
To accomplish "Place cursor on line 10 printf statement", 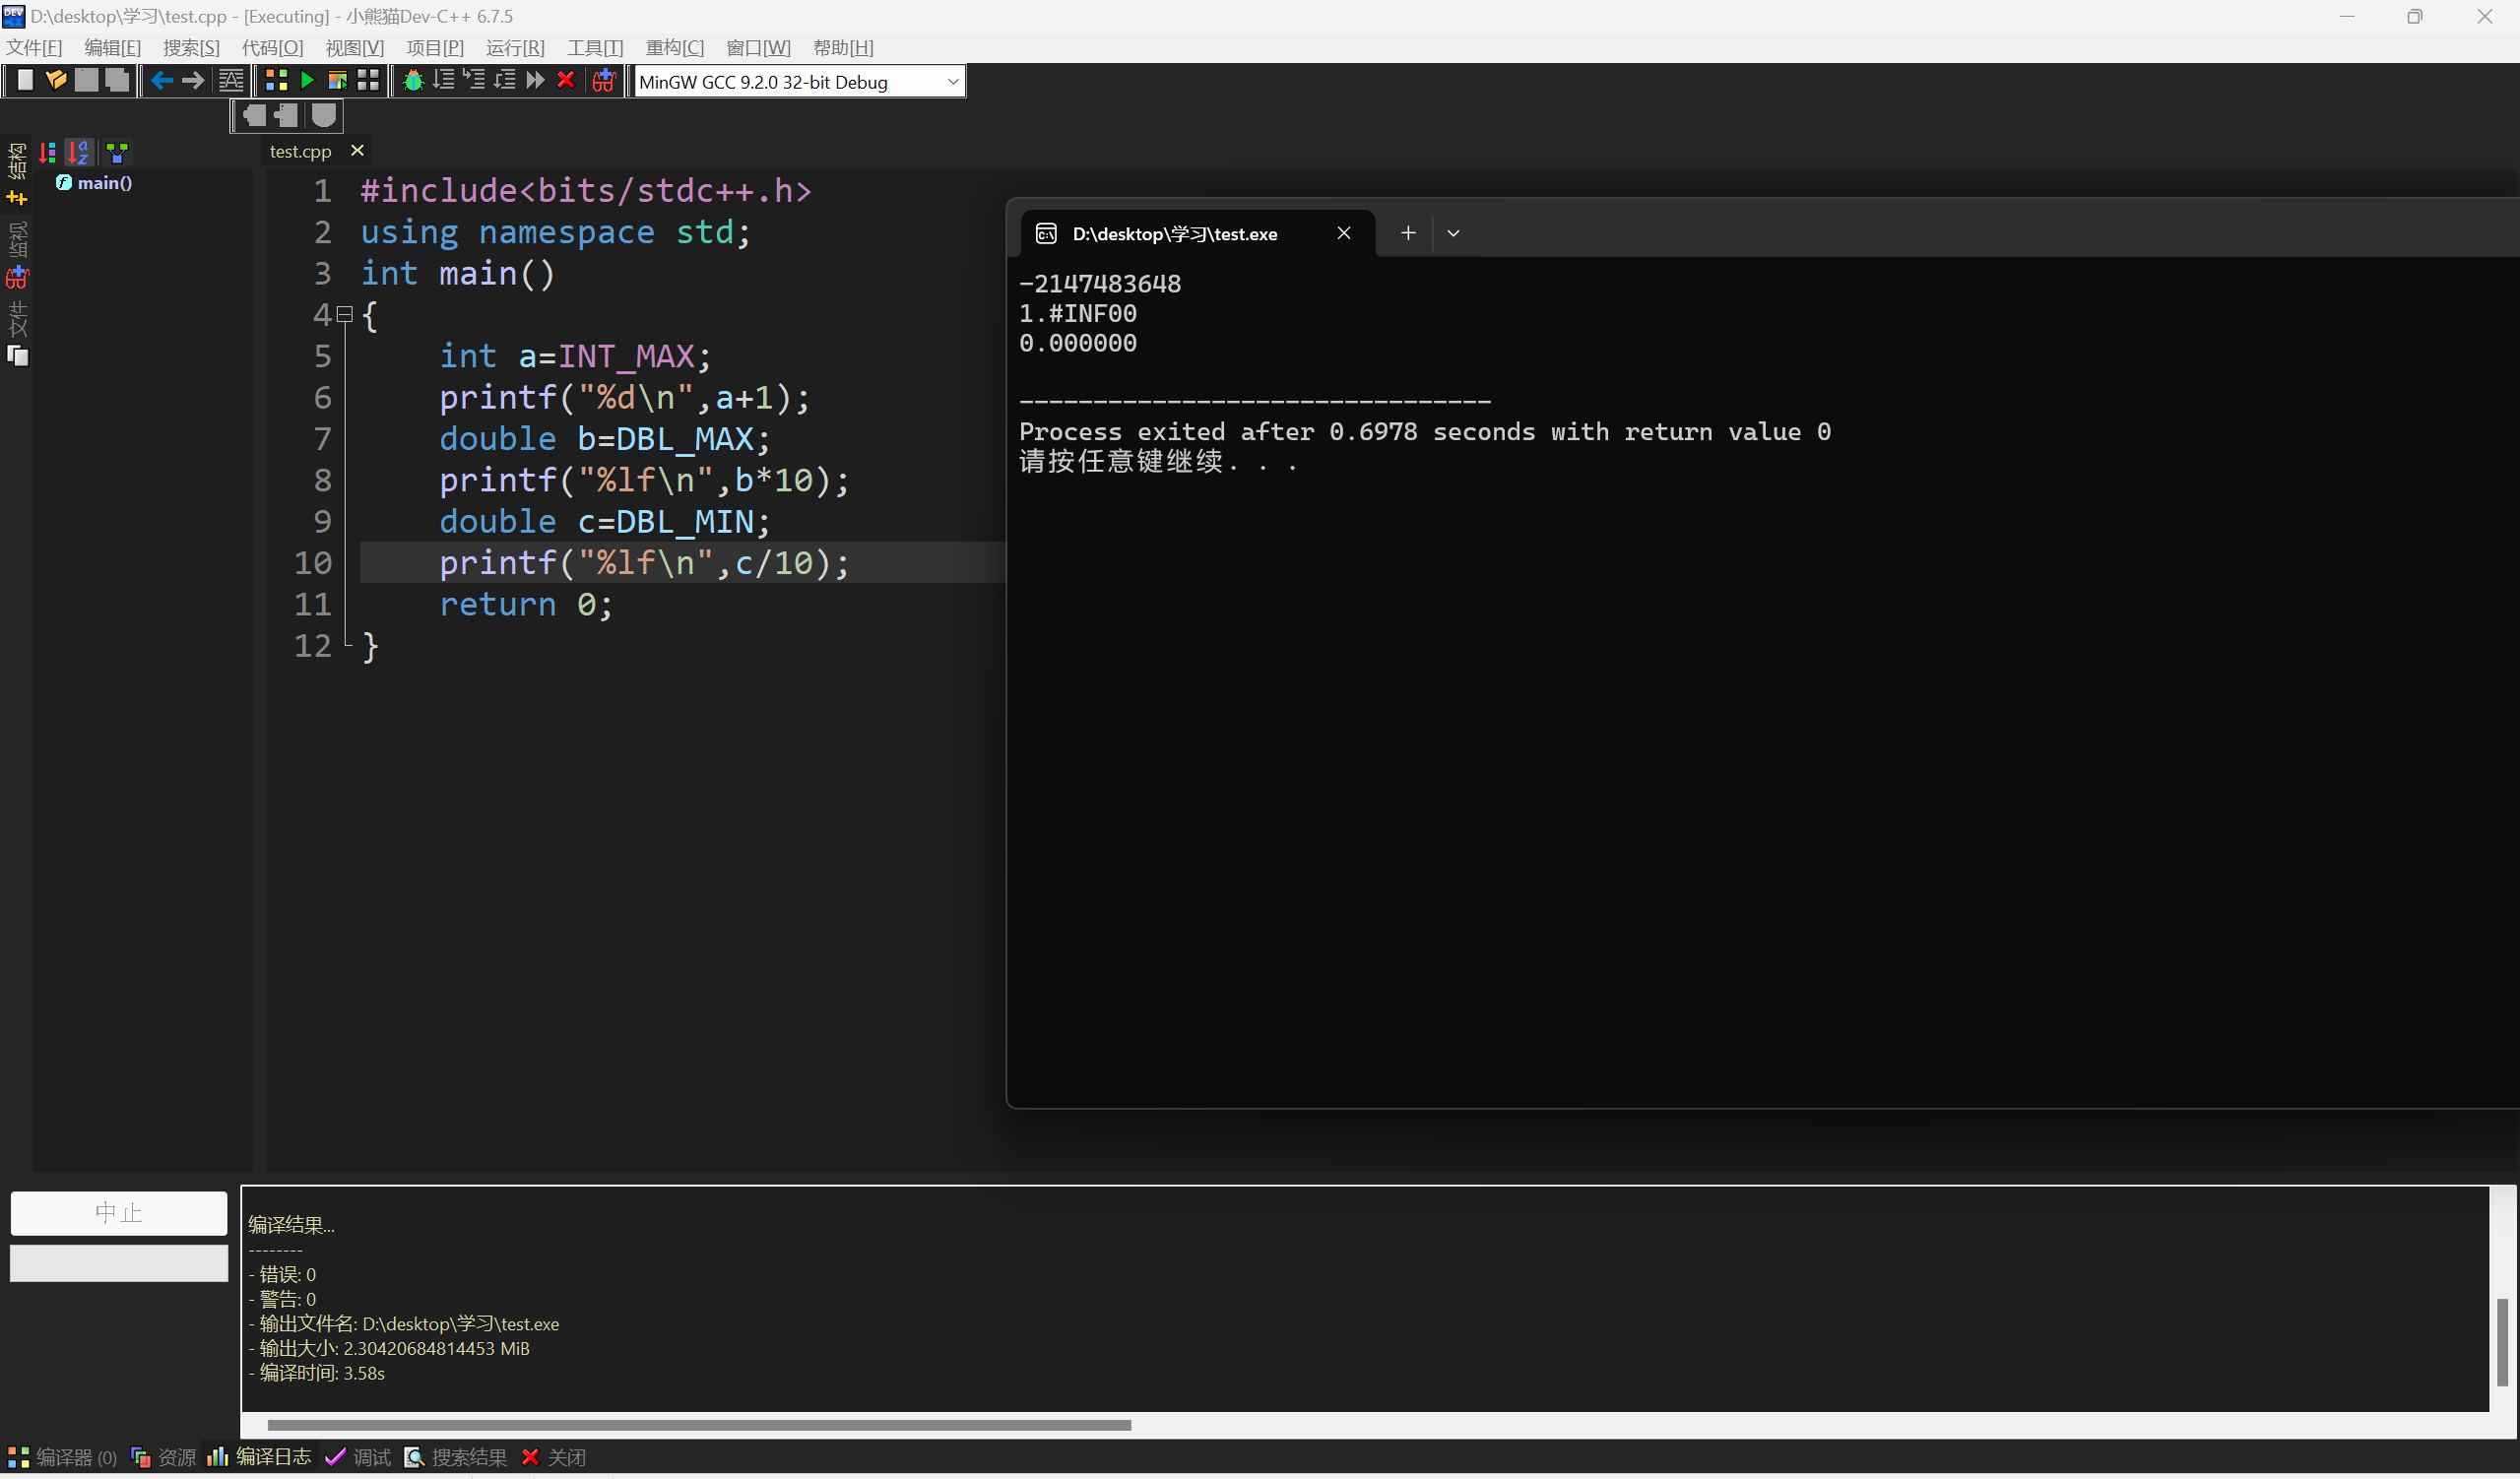I will 645,563.
